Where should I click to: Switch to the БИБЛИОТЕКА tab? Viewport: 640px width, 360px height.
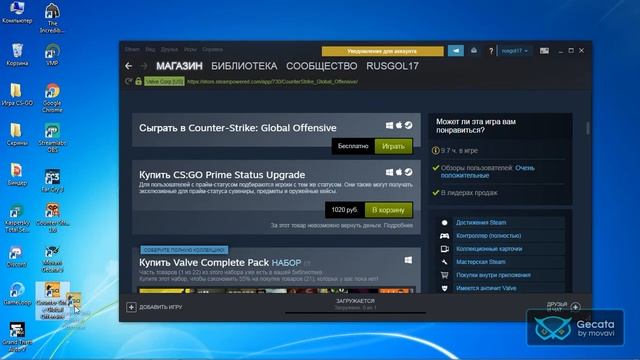click(x=244, y=66)
